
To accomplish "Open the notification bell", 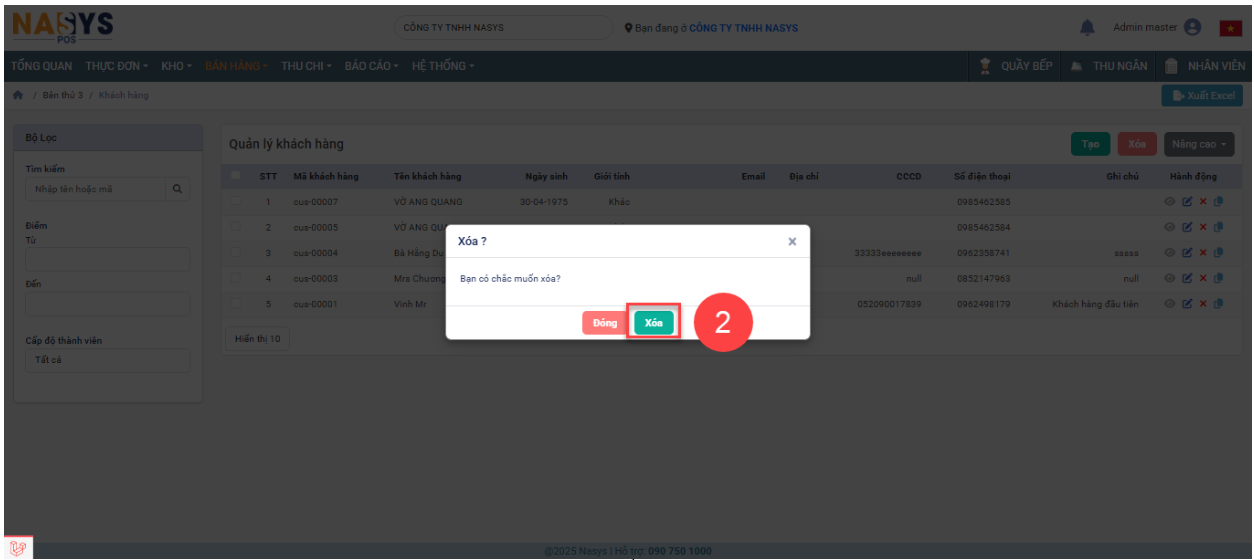I will [1087, 28].
